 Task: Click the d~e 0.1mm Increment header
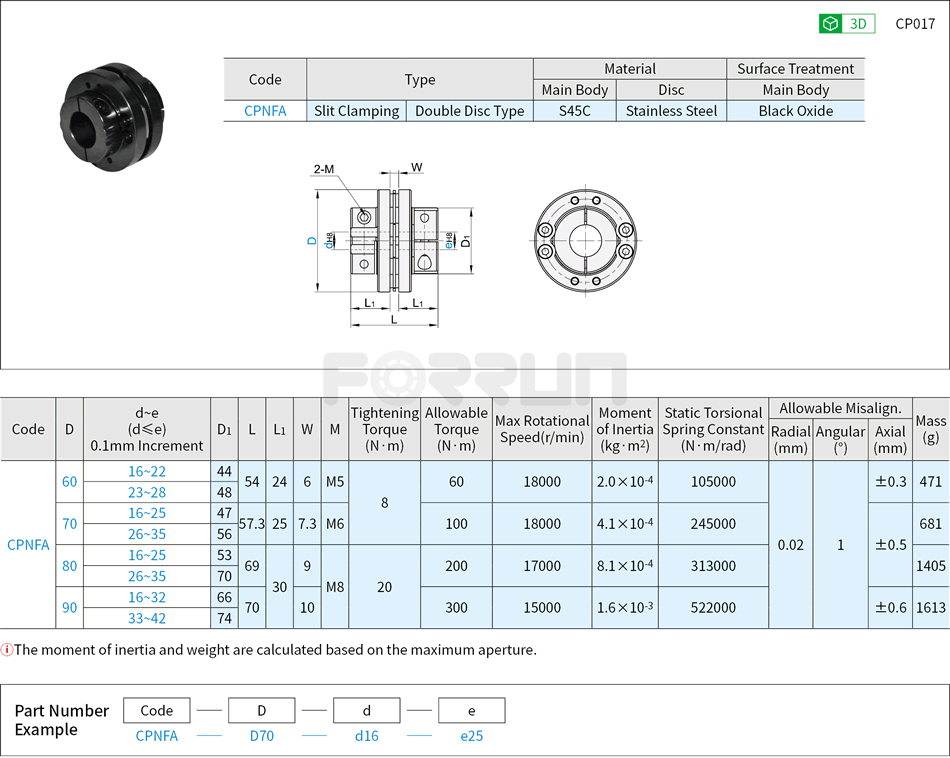[147, 429]
